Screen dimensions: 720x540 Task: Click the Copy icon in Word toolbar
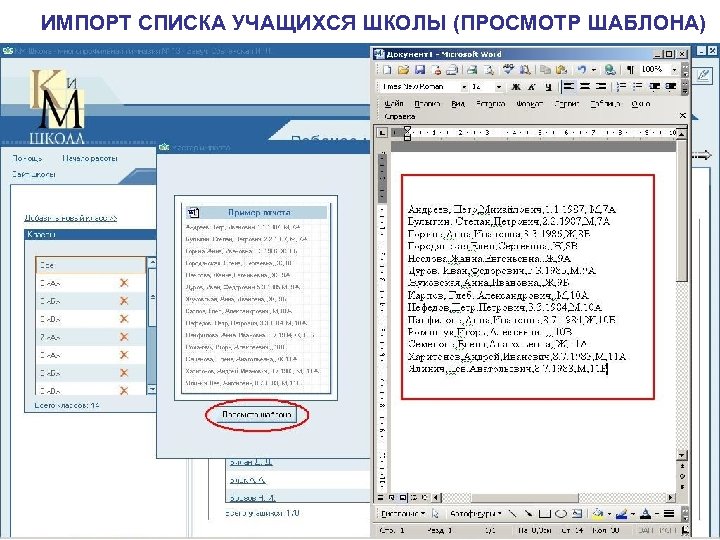[x=545, y=70]
